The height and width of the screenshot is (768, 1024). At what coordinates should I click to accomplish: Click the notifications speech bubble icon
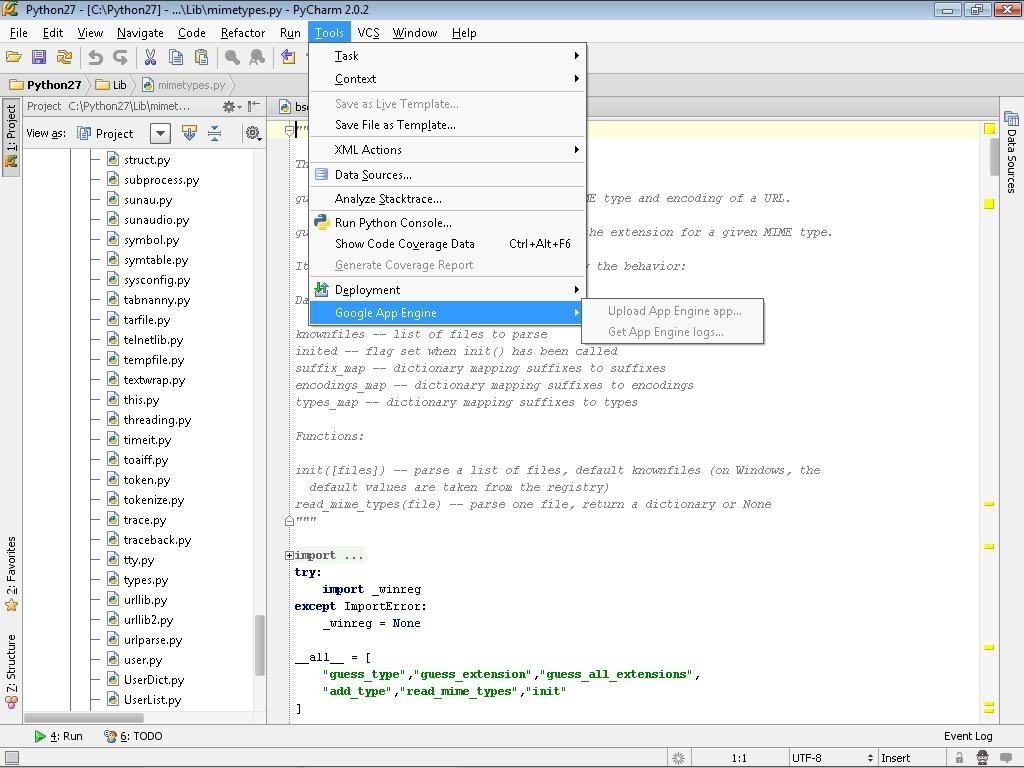[1006, 758]
